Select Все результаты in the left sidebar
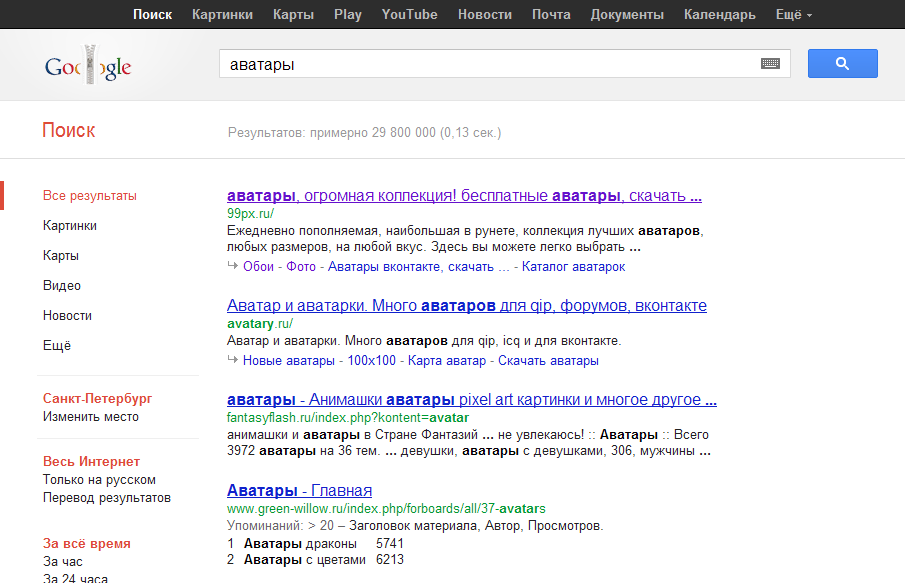This screenshot has height=583, width=905. point(89,196)
